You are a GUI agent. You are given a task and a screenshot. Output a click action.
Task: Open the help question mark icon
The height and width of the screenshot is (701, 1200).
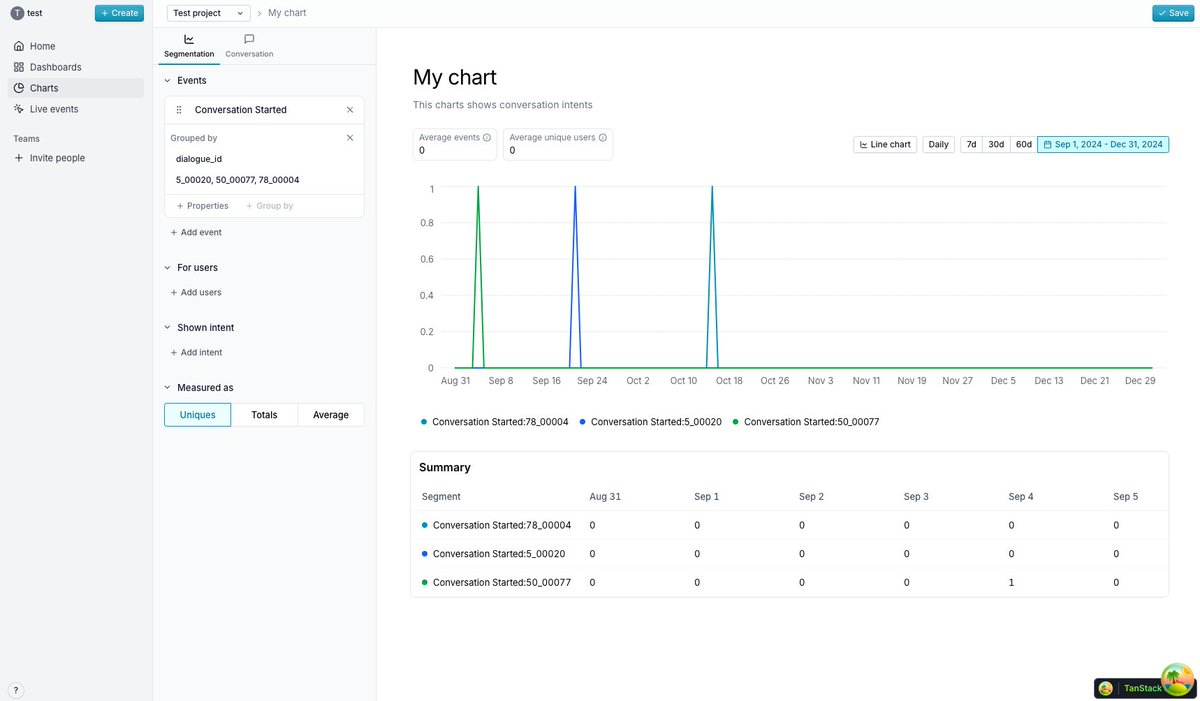[16, 690]
